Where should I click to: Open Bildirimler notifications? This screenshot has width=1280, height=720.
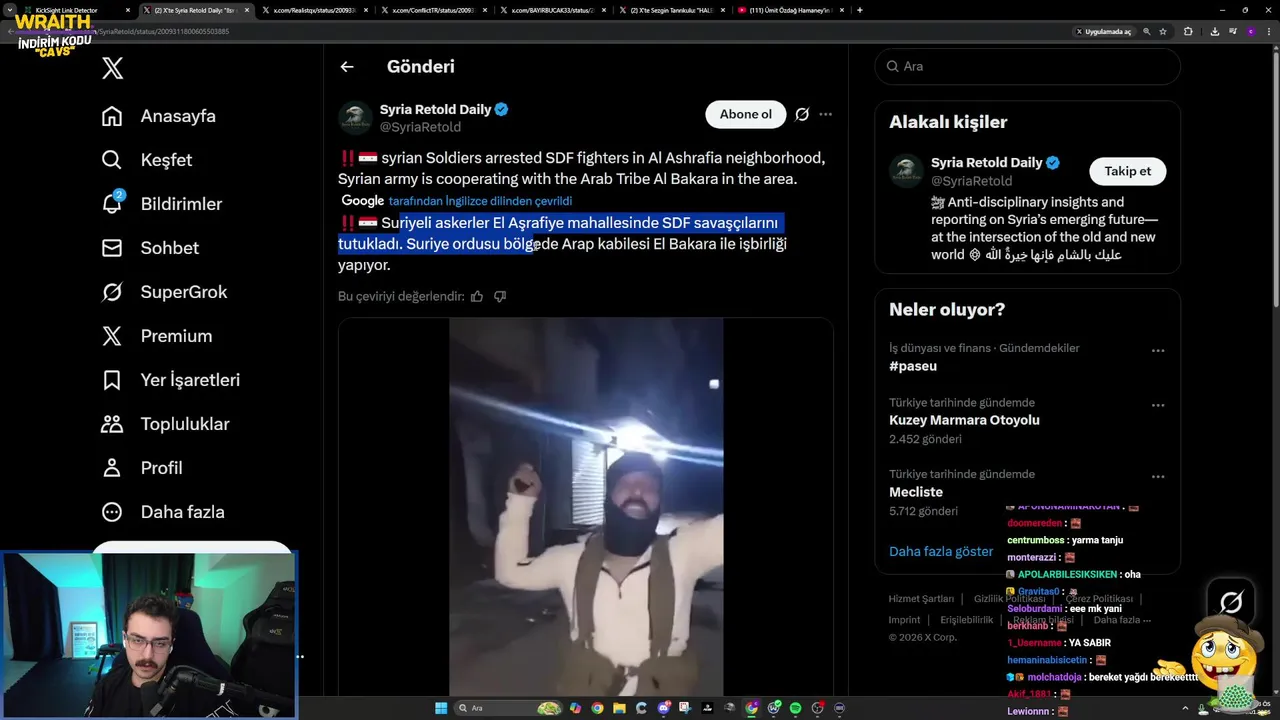point(162,204)
